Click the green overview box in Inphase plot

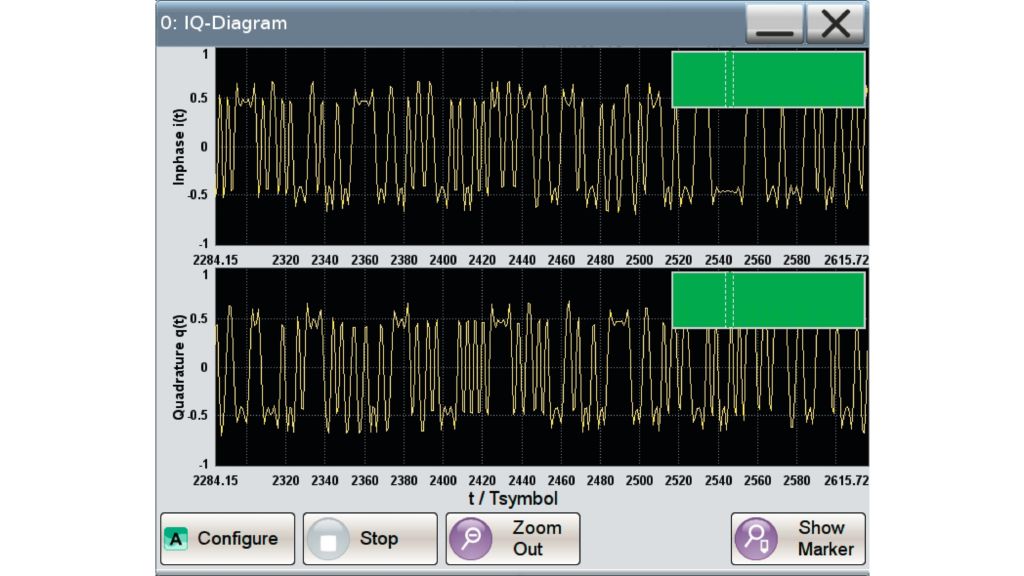(800, 80)
